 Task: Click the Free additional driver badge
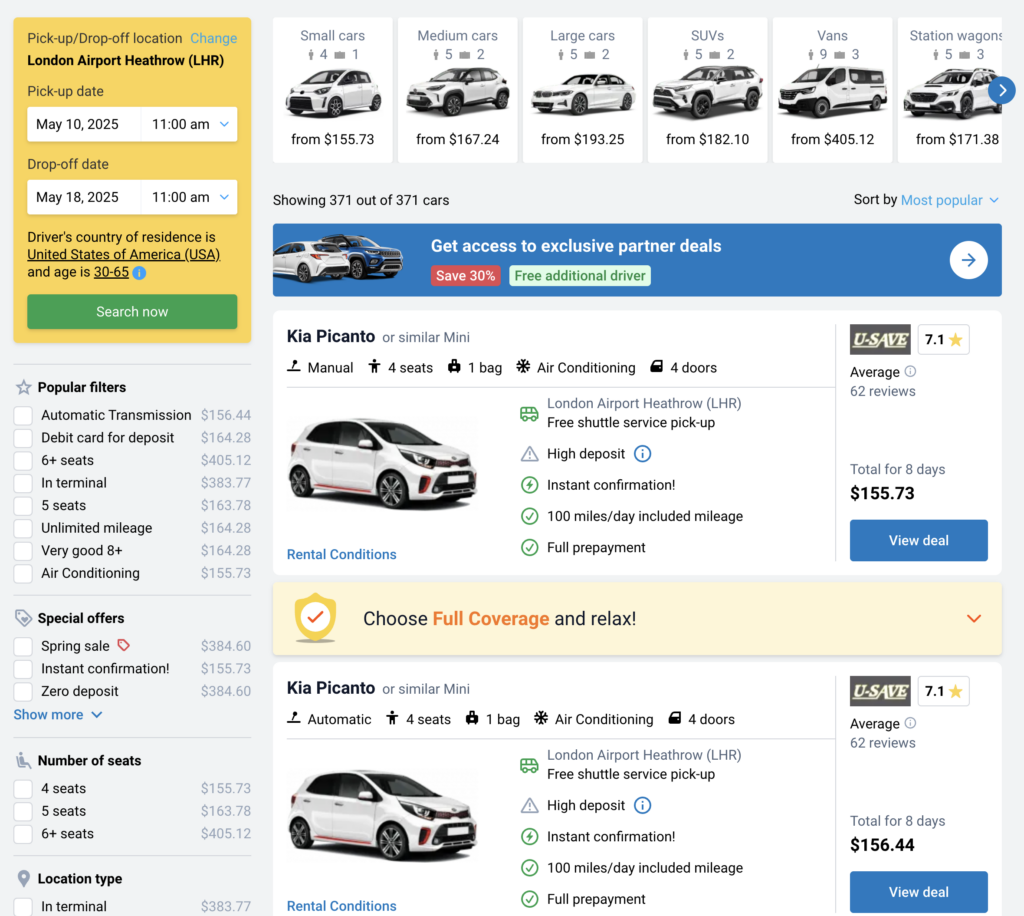coord(580,276)
